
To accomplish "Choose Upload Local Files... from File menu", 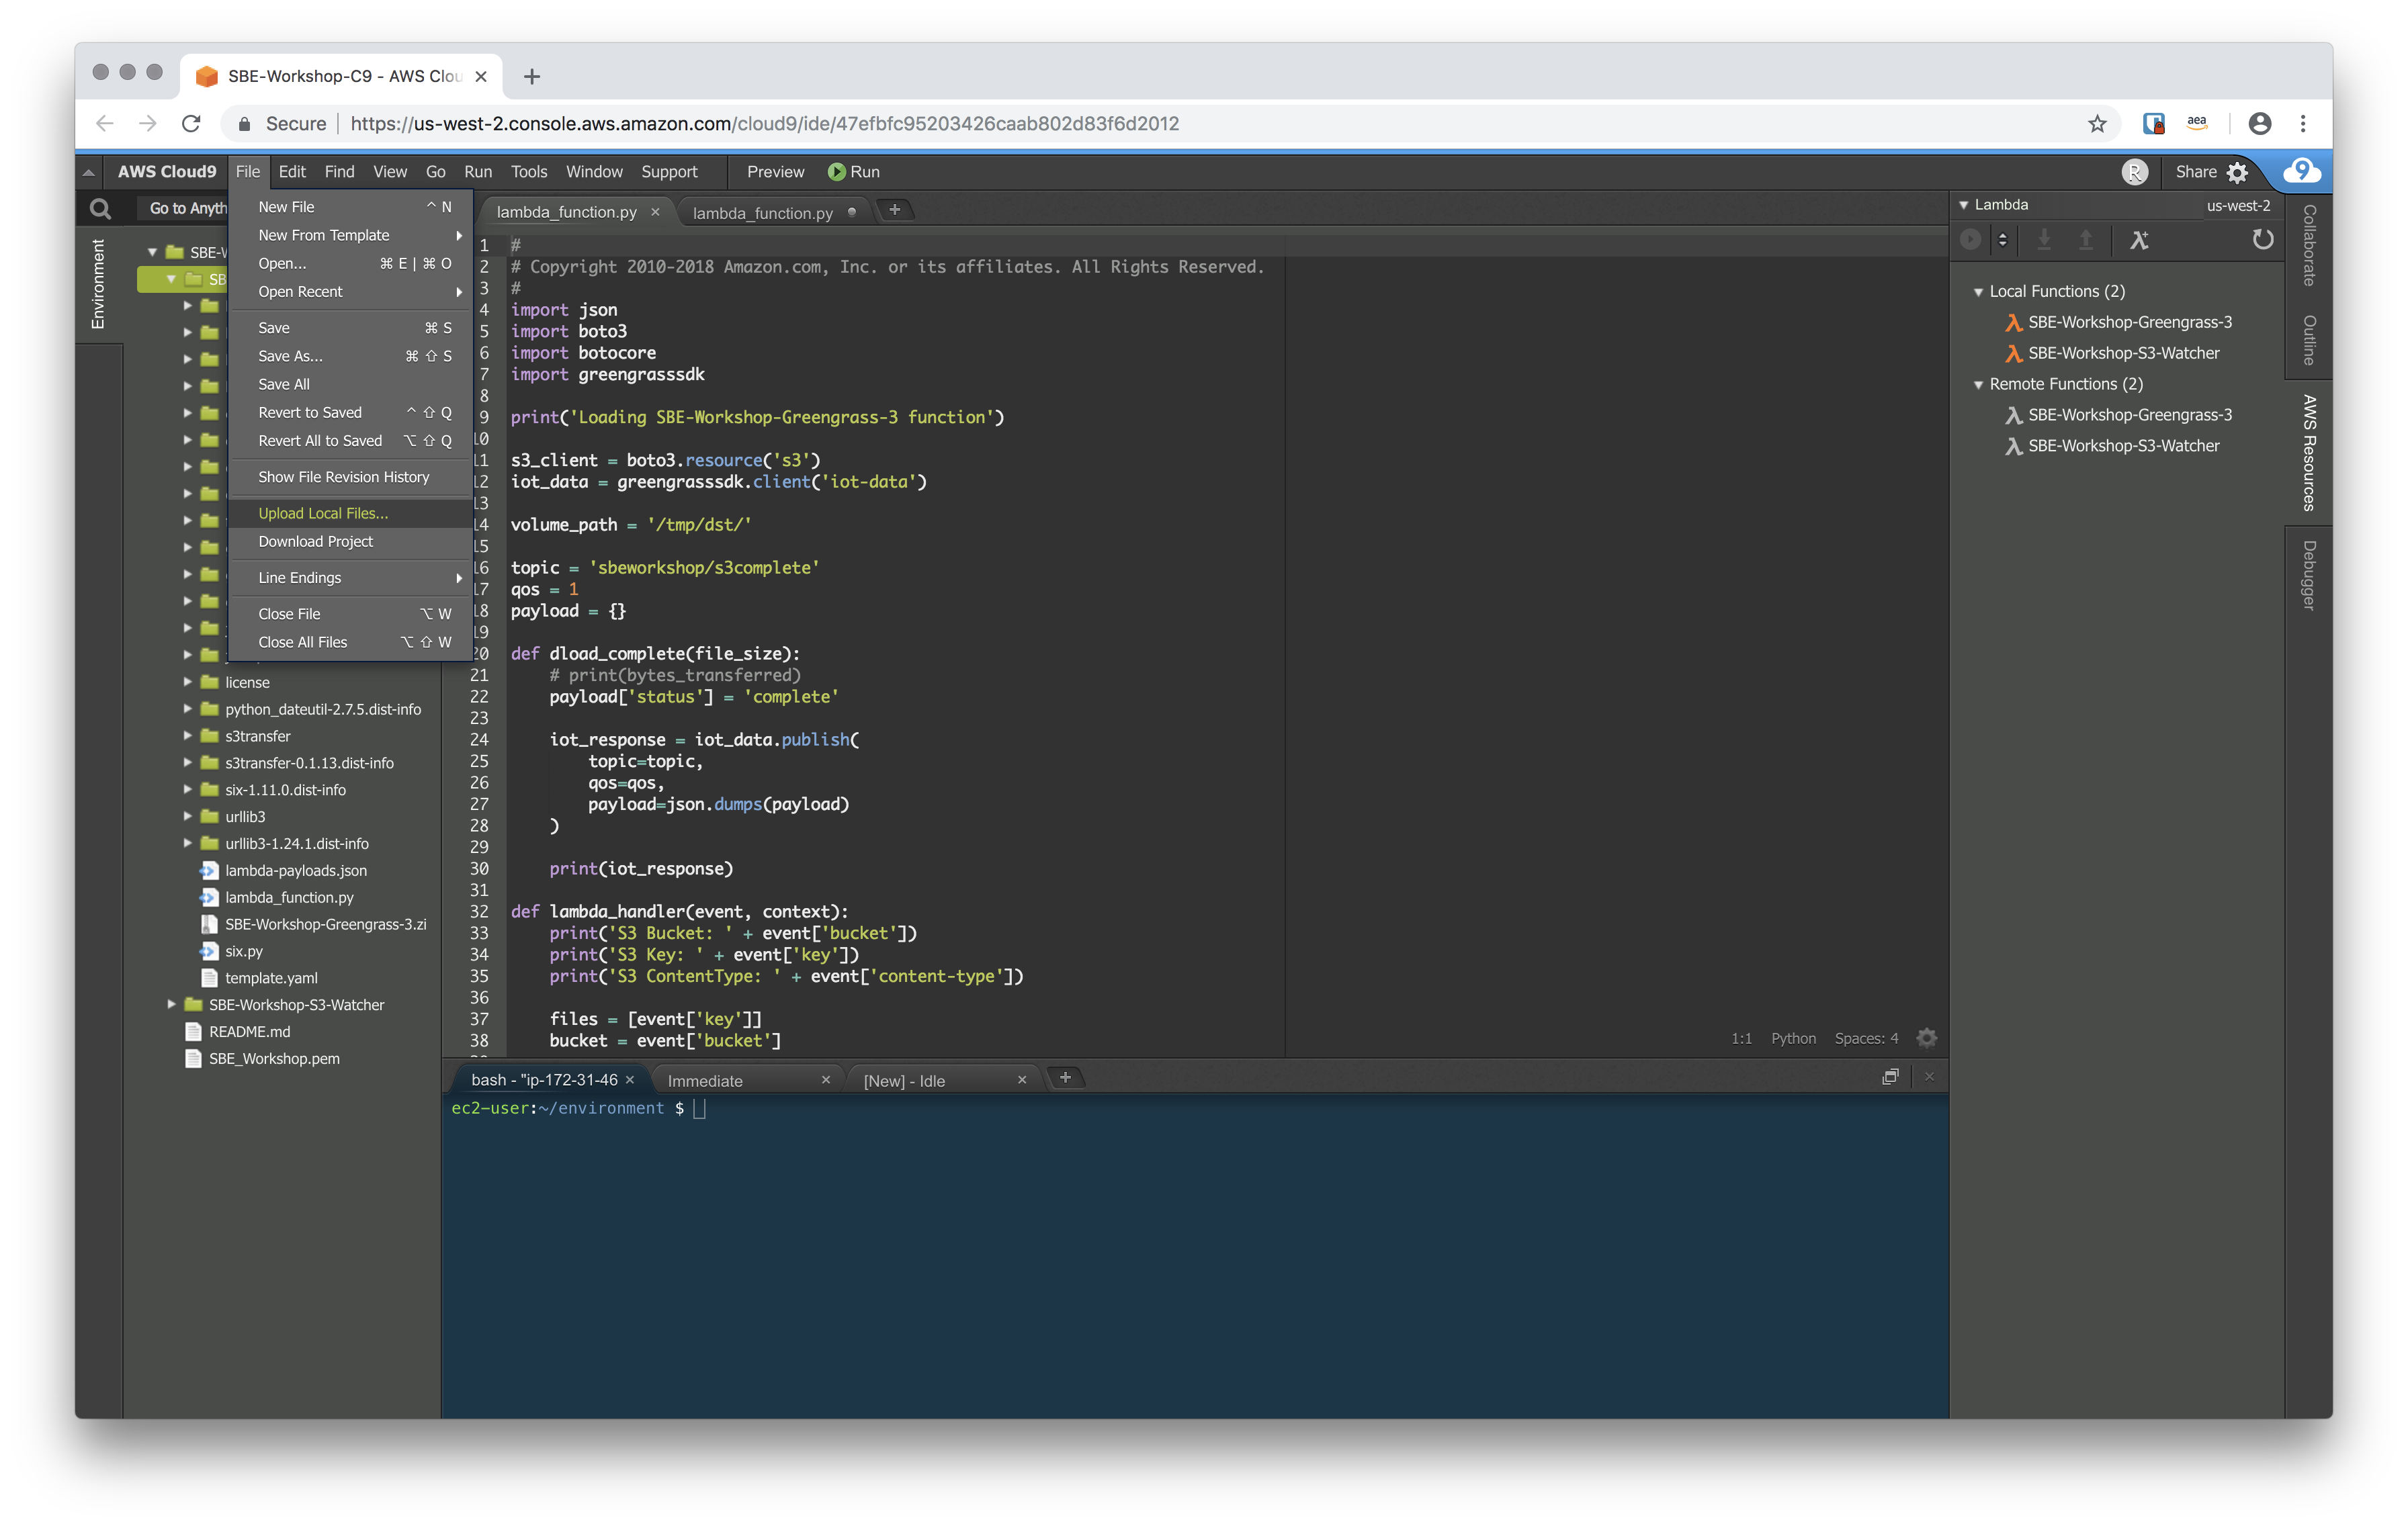I will (x=350, y=513).
